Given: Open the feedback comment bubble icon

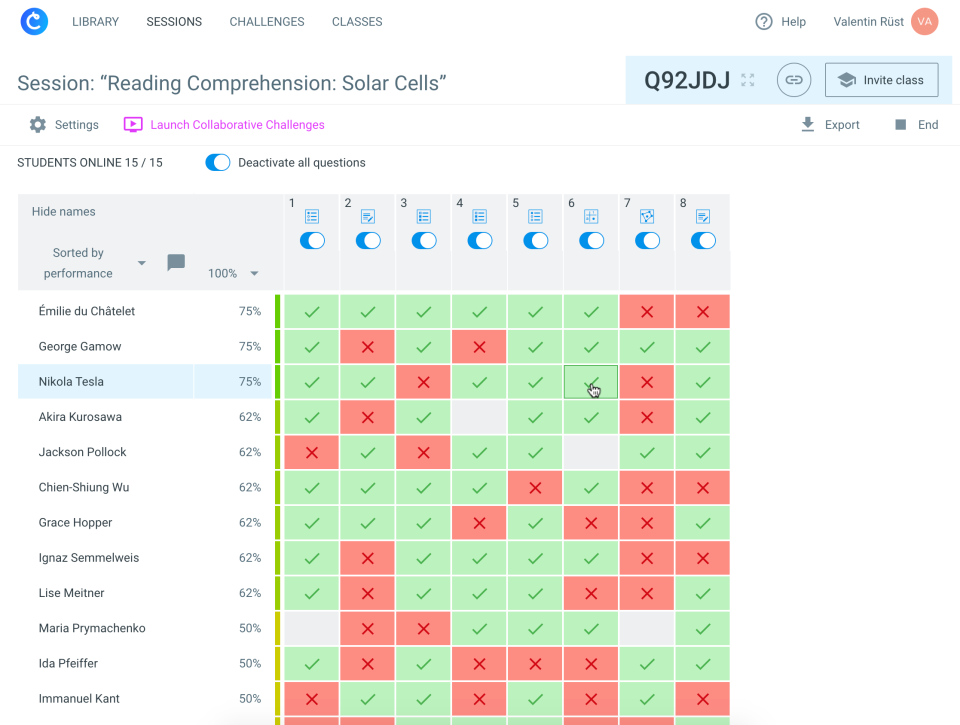Looking at the screenshot, I should (x=176, y=262).
